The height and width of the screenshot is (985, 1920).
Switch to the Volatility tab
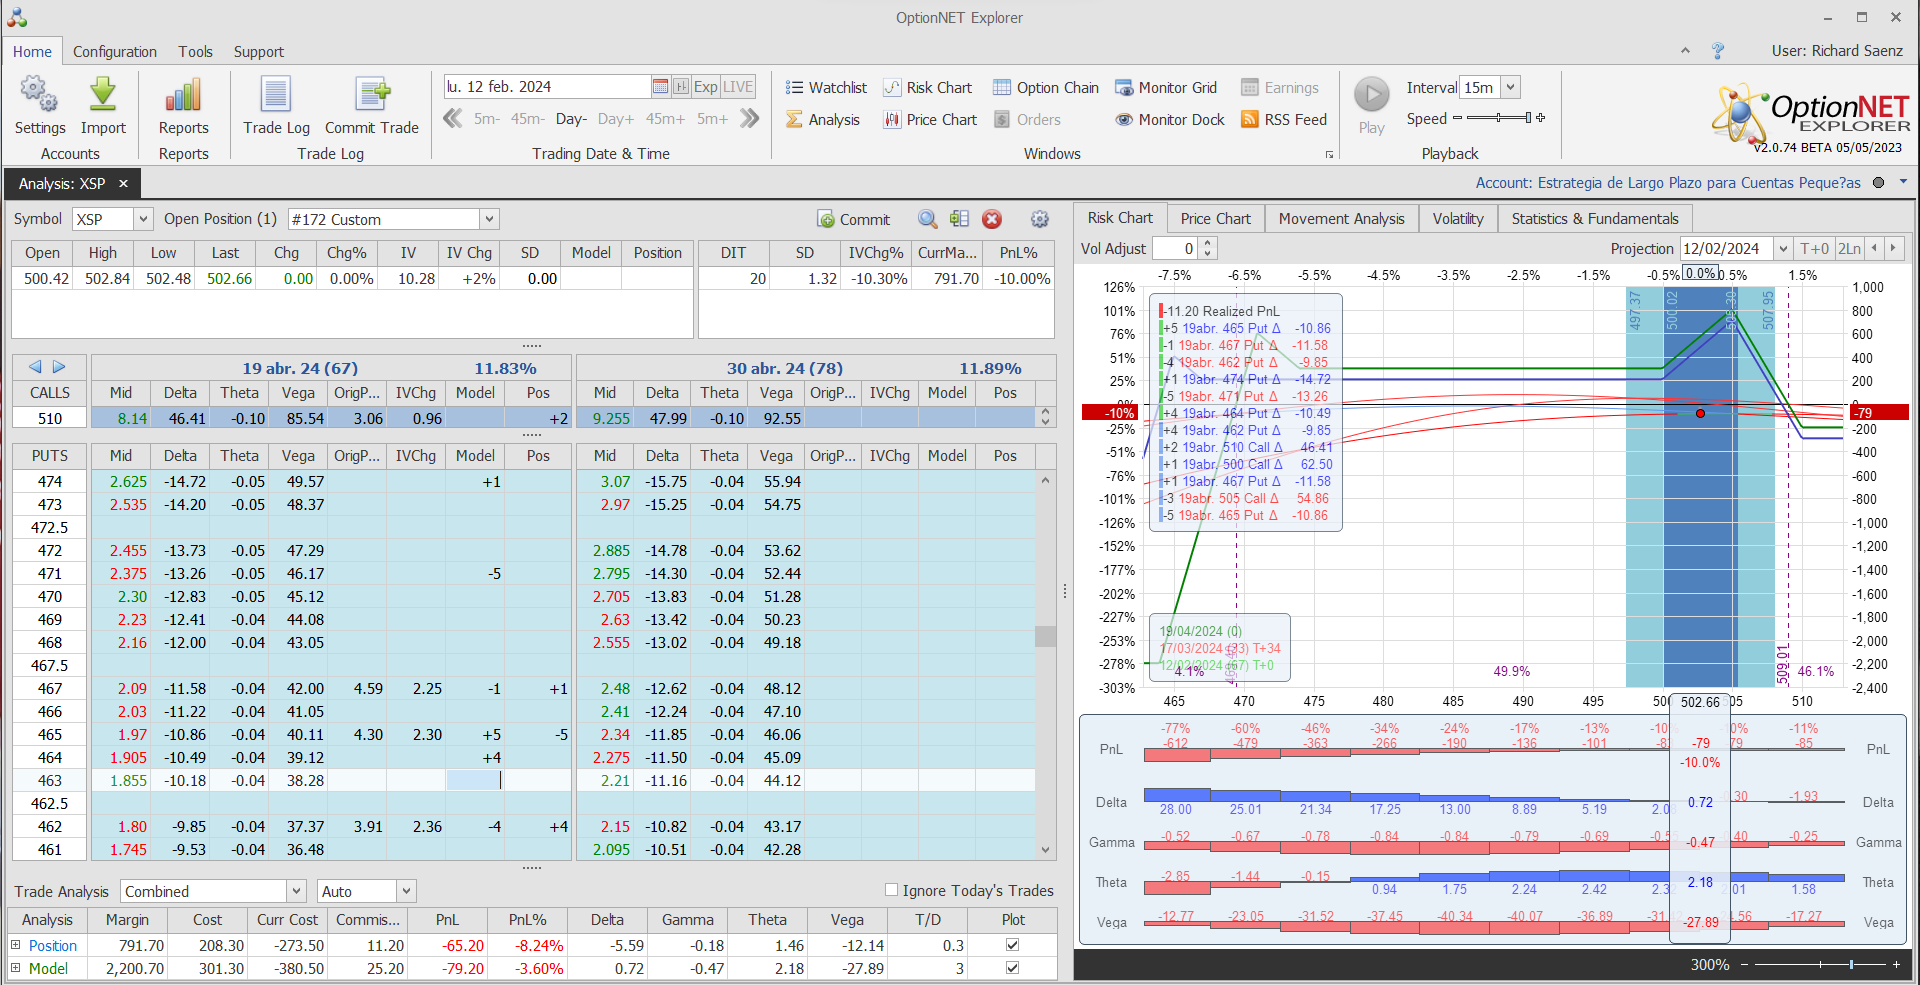pos(1458,218)
